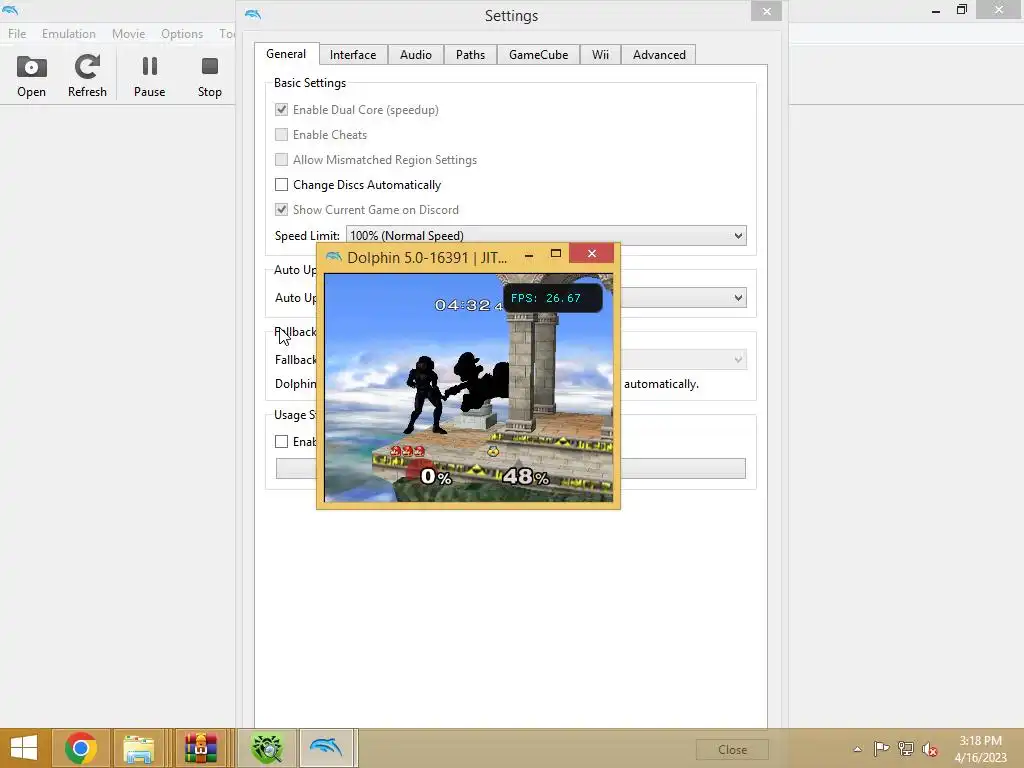Viewport: 1024px width, 768px height.
Task: Launch Google Chrome from the taskbar
Action: click(81, 748)
